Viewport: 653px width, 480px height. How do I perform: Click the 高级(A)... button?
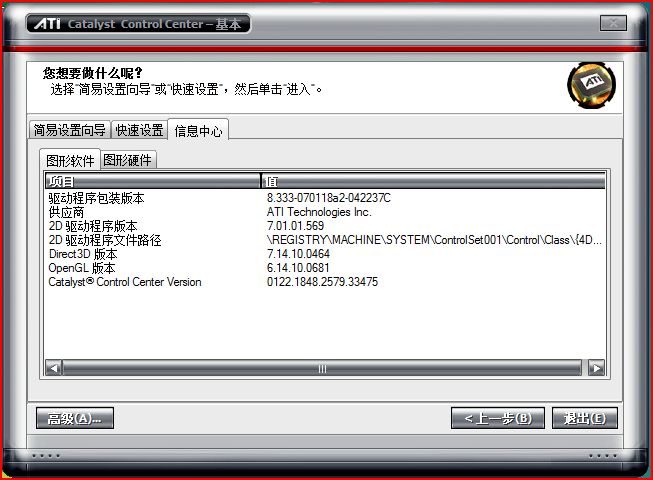(x=75, y=418)
